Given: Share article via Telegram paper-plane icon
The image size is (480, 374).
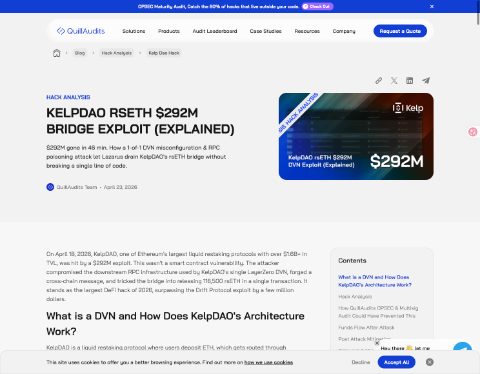Looking at the screenshot, I should point(426,80).
